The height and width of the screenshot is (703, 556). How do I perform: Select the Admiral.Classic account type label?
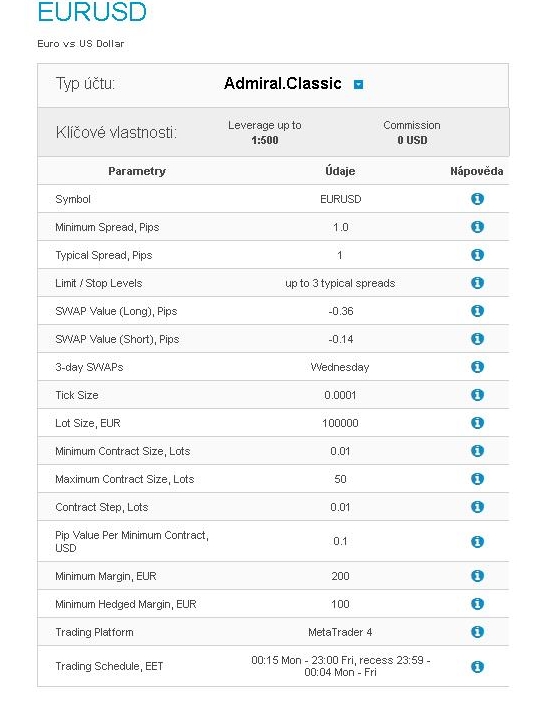point(282,83)
